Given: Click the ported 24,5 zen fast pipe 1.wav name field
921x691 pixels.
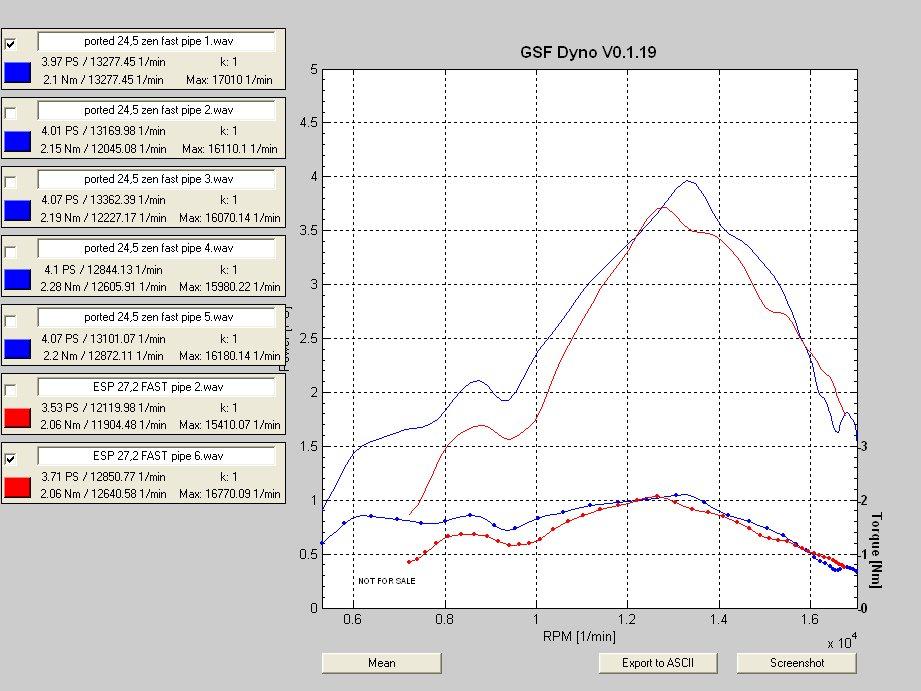Looking at the screenshot, I should [x=157, y=41].
